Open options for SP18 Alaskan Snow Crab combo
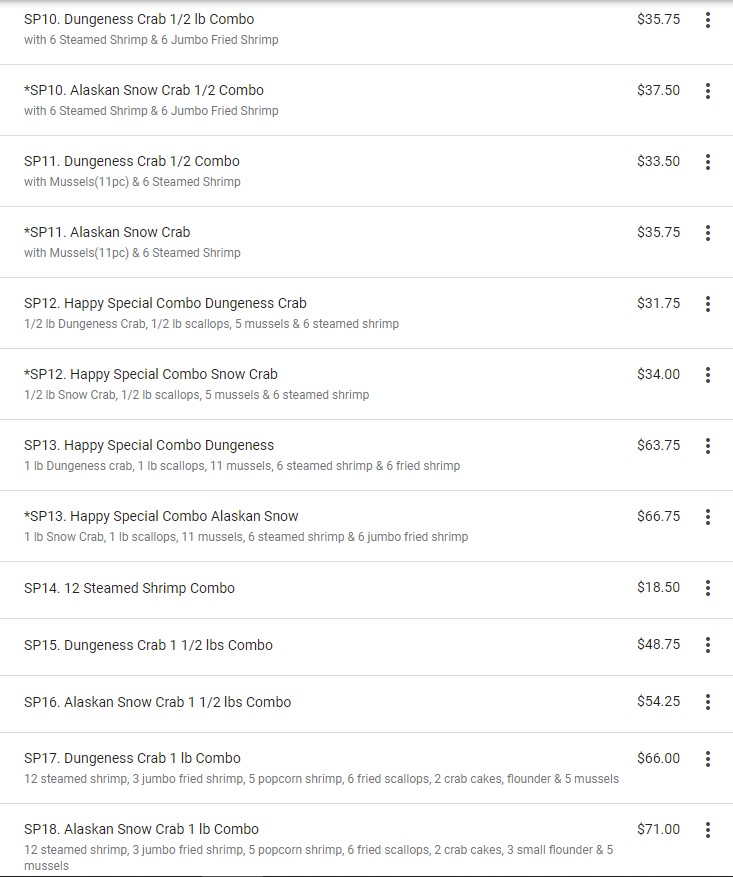Image resolution: width=733 pixels, height=877 pixels. click(x=708, y=830)
